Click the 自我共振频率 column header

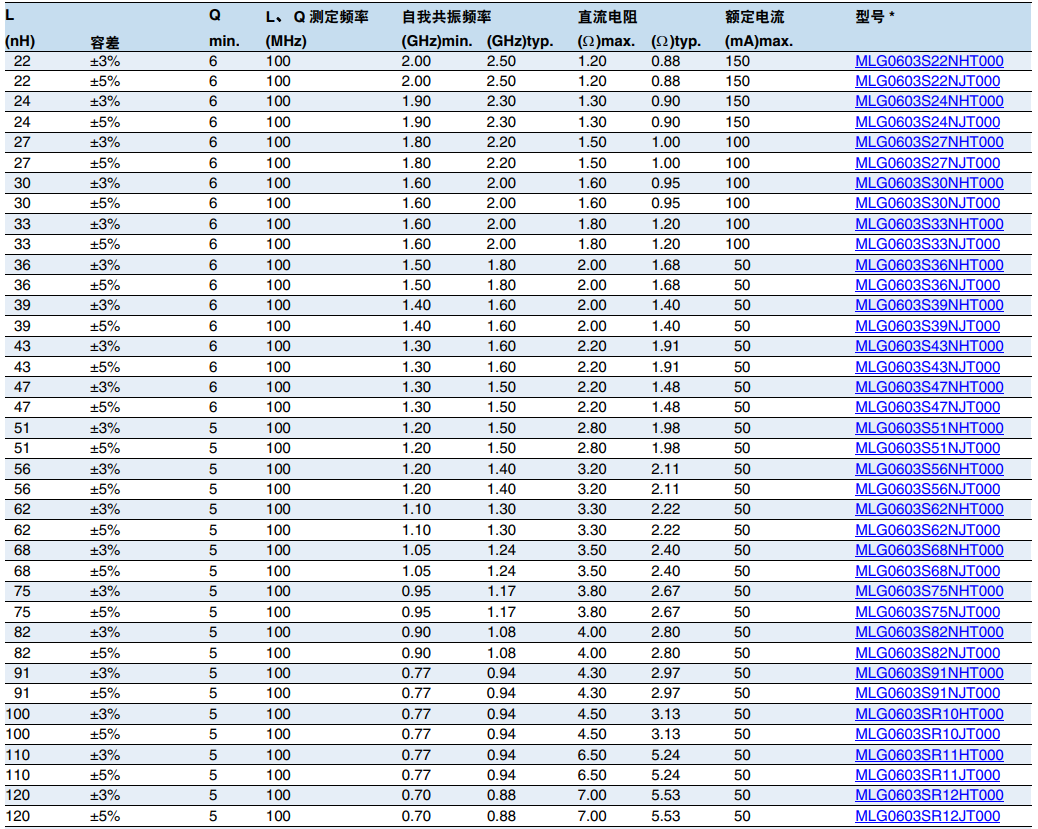(446, 17)
